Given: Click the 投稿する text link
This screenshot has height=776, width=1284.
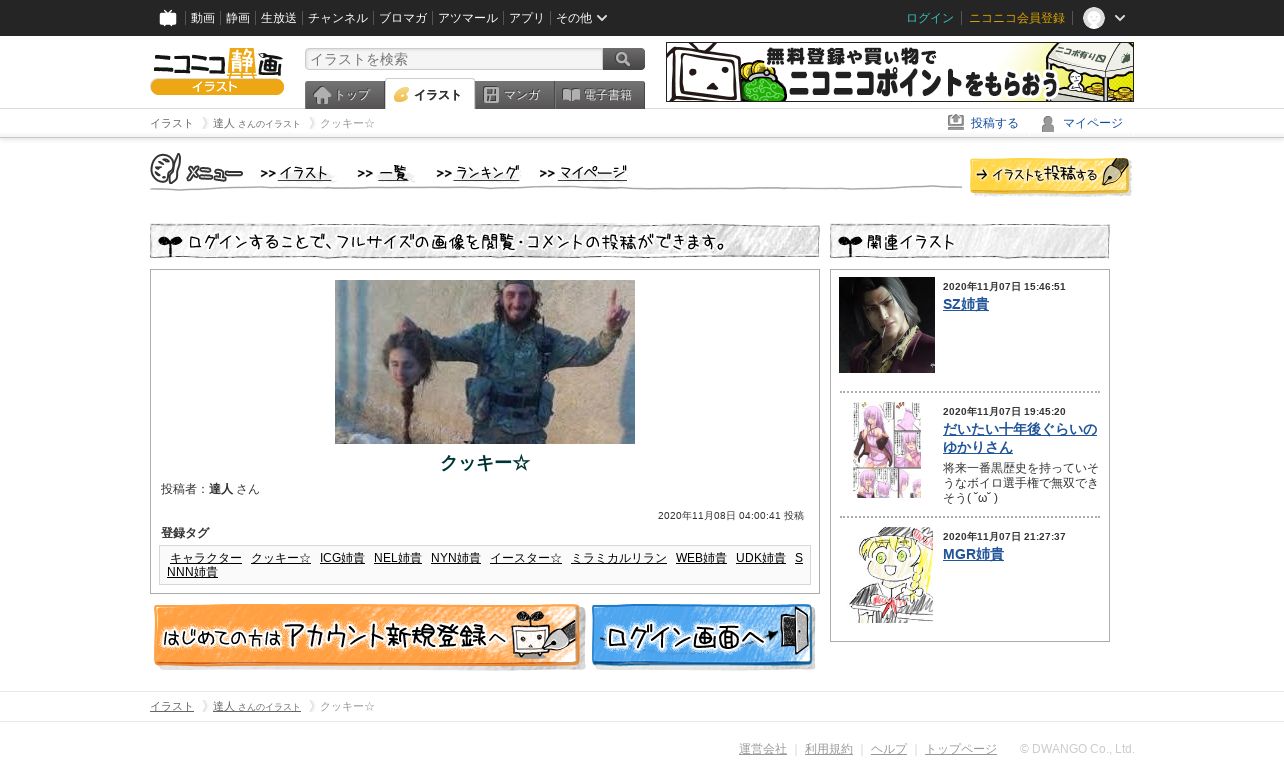Looking at the screenshot, I should tap(995, 123).
